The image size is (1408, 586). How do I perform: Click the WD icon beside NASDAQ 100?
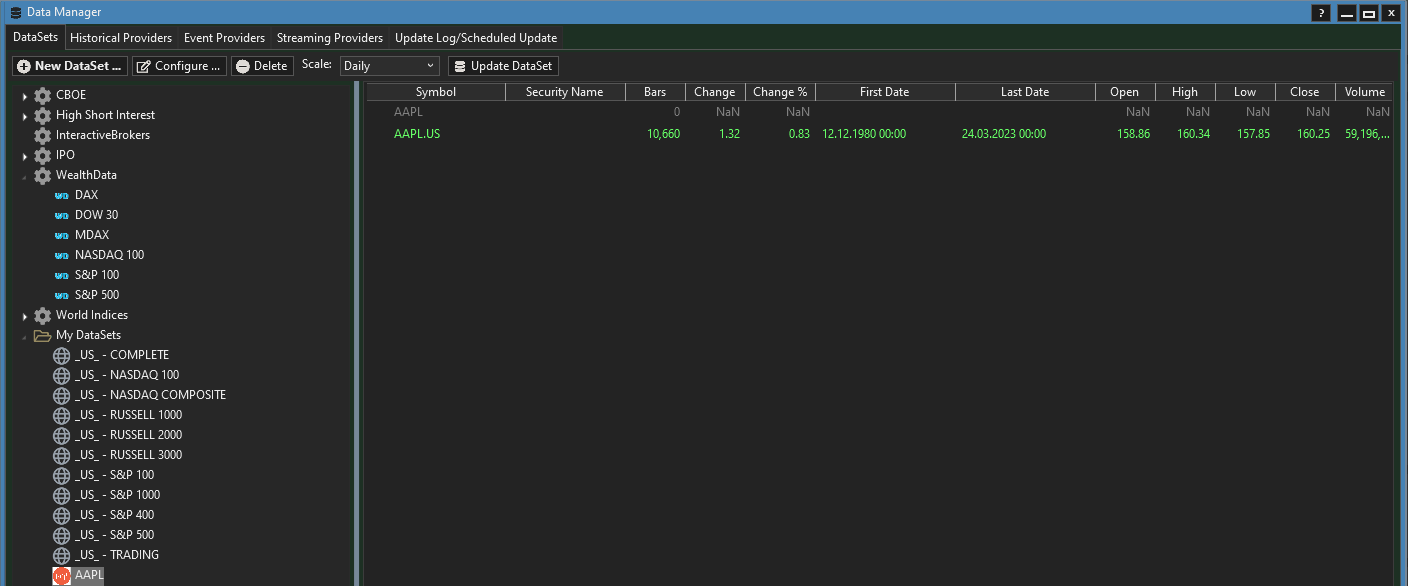[x=61, y=255]
